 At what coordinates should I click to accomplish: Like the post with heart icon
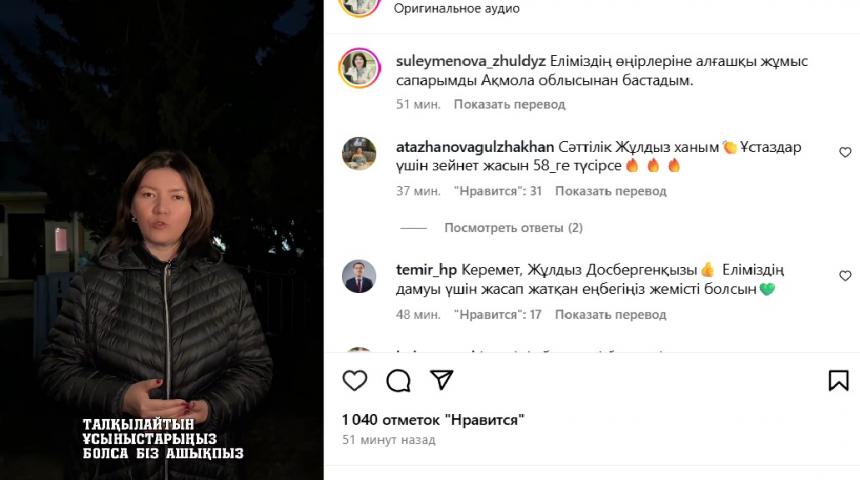pyautogui.click(x=355, y=380)
